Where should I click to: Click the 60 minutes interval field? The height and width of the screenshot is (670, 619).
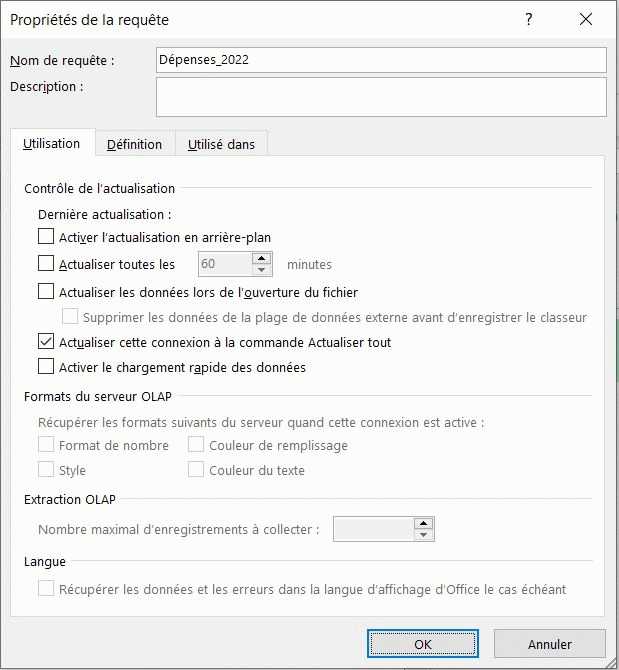(223, 264)
